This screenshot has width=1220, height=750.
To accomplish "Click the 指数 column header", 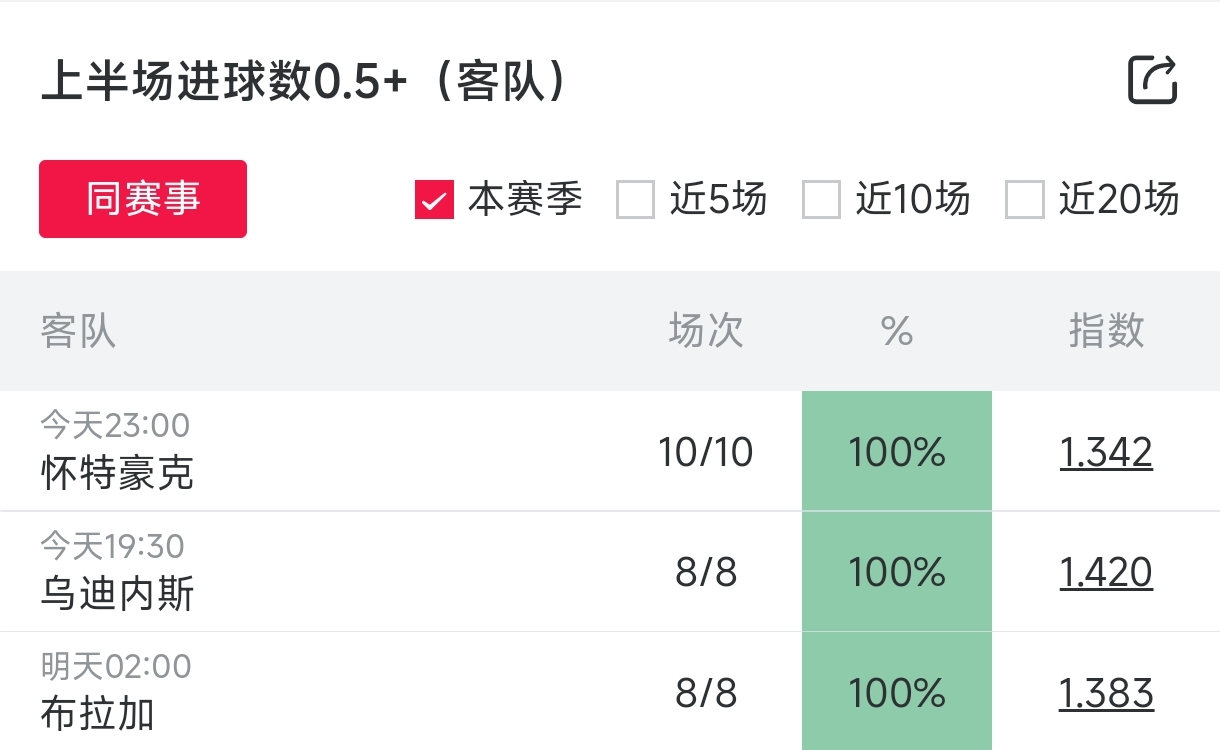I will (1106, 331).
